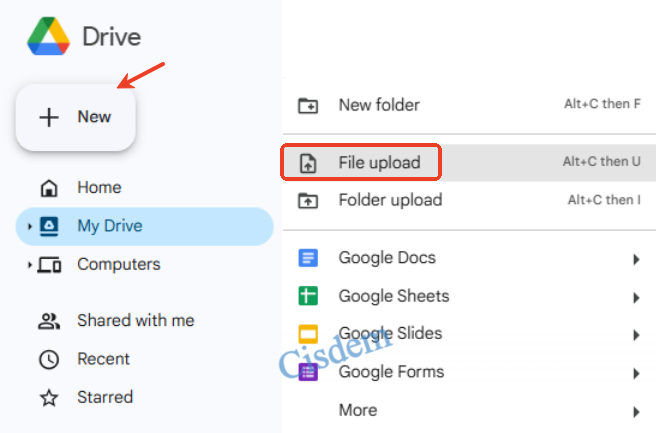Click the 'Alt+C then U' shortcut text
This screenshot has height=433, width=656.
tap(602, 161)
